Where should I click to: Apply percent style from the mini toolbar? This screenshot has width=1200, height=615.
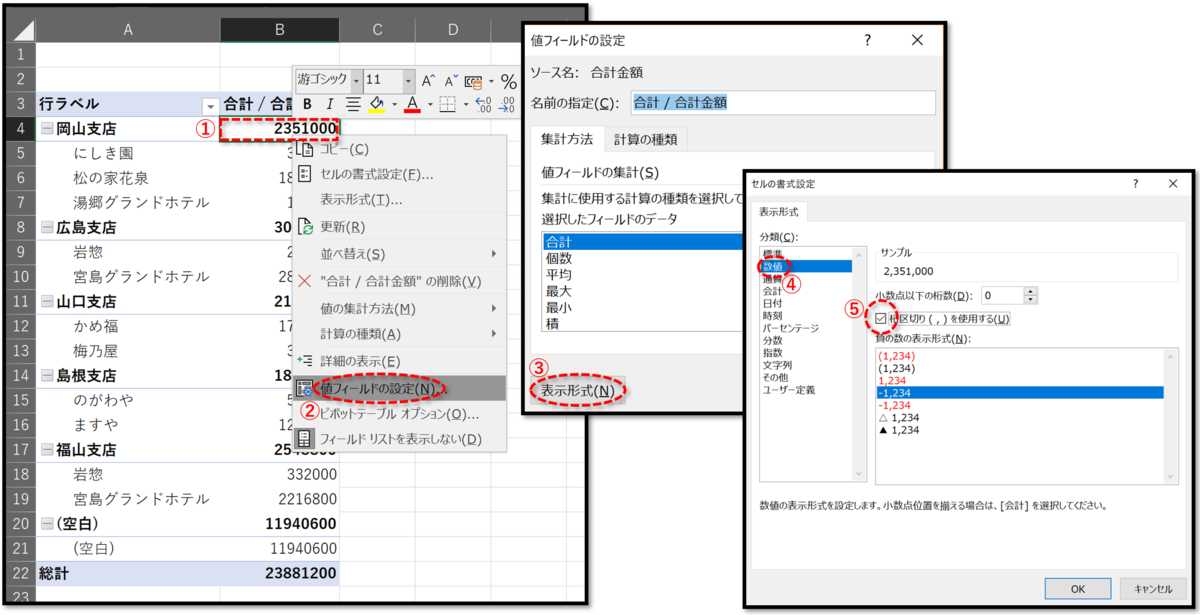tap(508, 80)
